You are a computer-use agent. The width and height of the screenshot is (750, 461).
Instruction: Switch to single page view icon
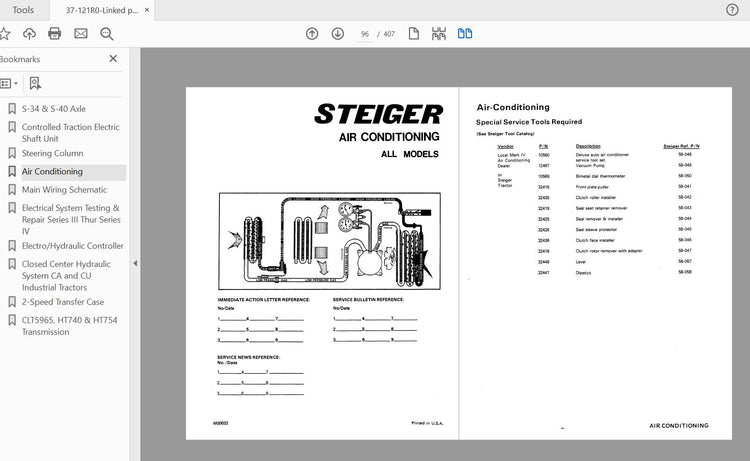pos(414,33)
